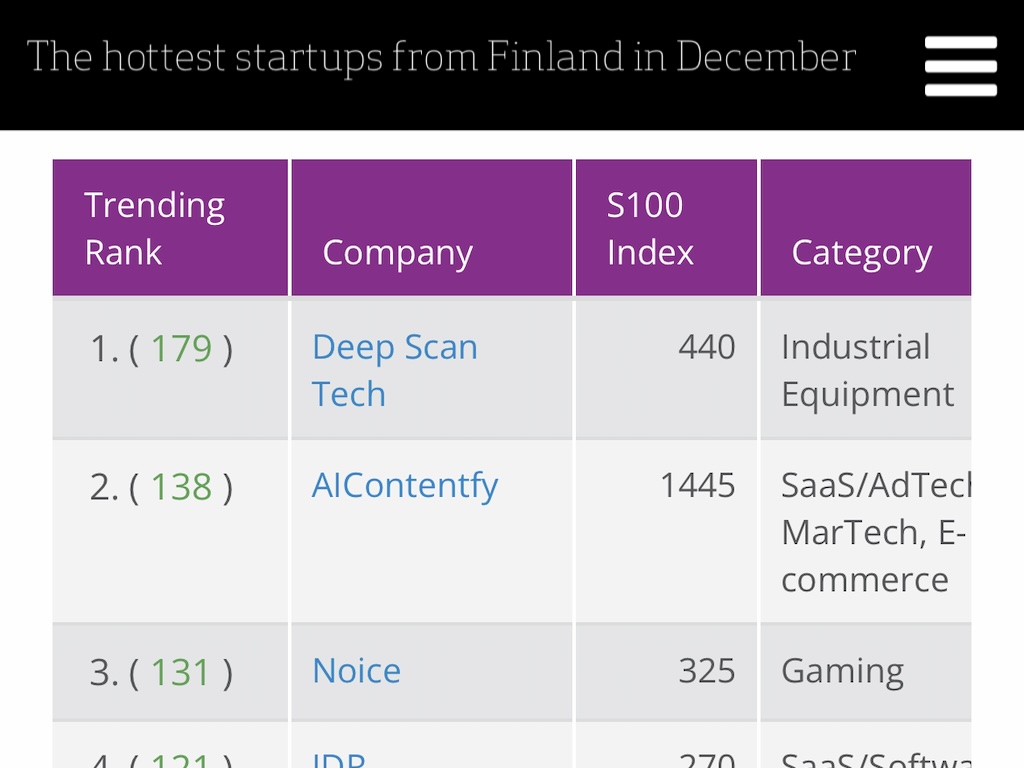Visit the AIContentfy company link
The image size is (1024, 768).
(x=404, y=486)
